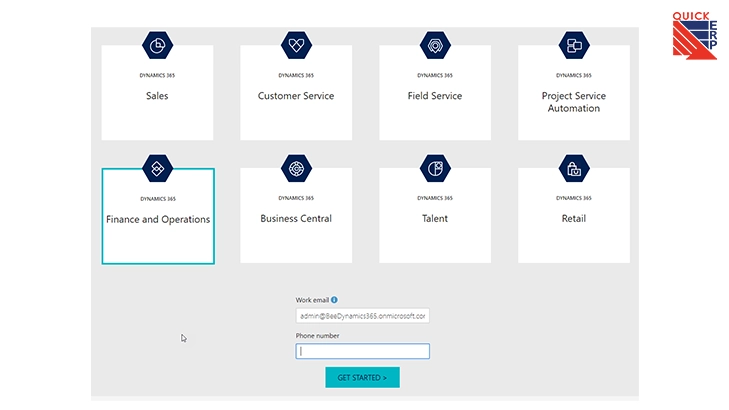Click 'DYNAMICS 365' text above Retail
Screen dimensions: 729x410
[x=574, y=198]
